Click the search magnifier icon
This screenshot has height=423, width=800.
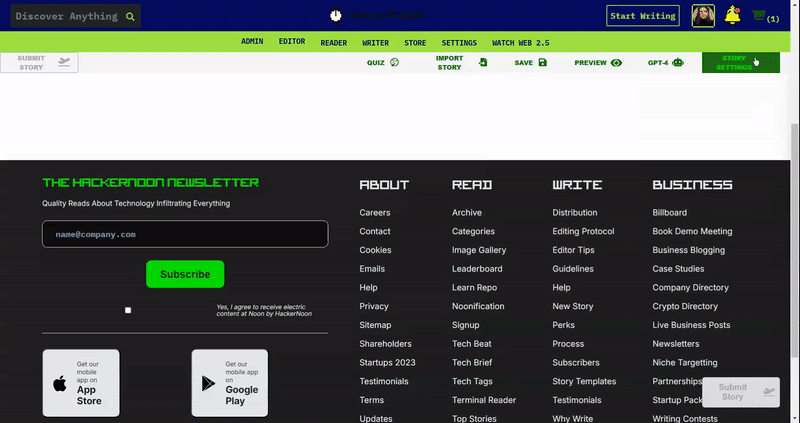[x=130, y=16]
